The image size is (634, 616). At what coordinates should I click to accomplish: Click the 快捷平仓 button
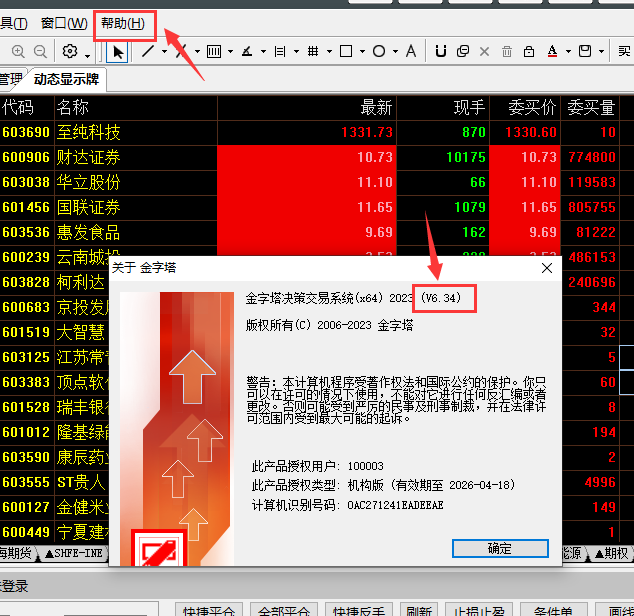coord(209,610)
